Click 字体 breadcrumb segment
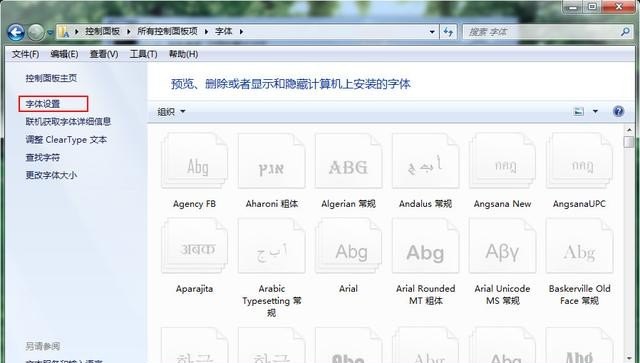 [224, 31]
